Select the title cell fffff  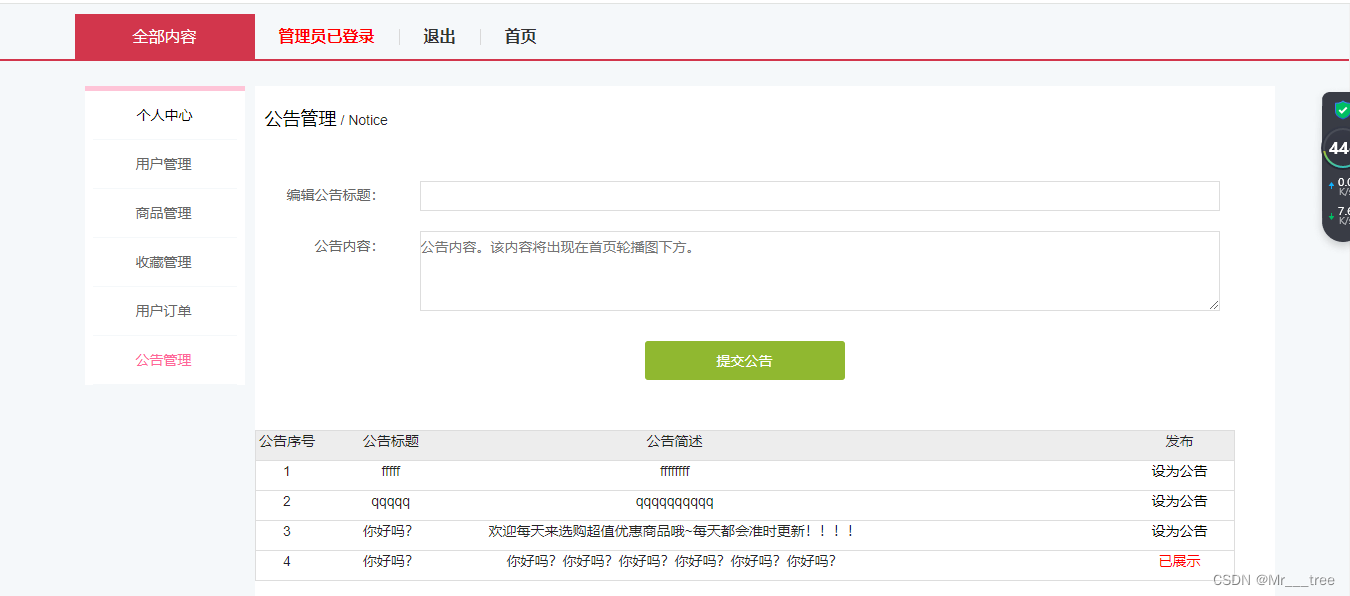[391, 471]
